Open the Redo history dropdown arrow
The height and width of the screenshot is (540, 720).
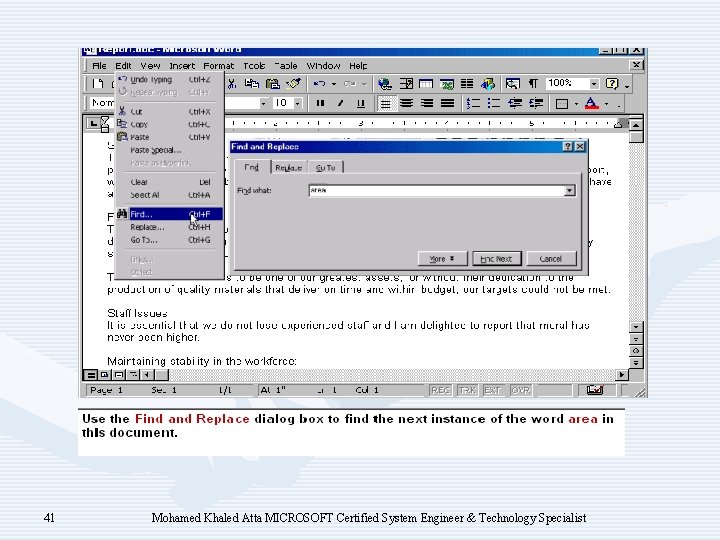[364, 84]
